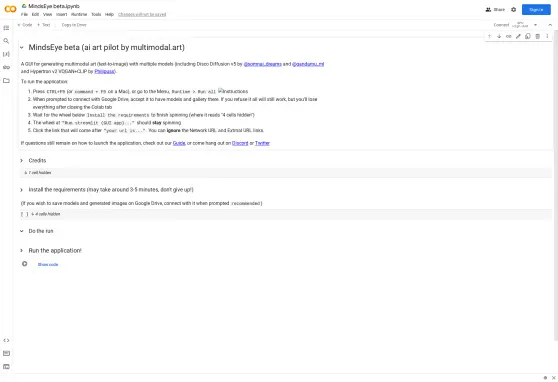This screenshot has height=382, width=558.
Task: Open the files folder icon in sidebar
Action: click(x=6, y=80)
